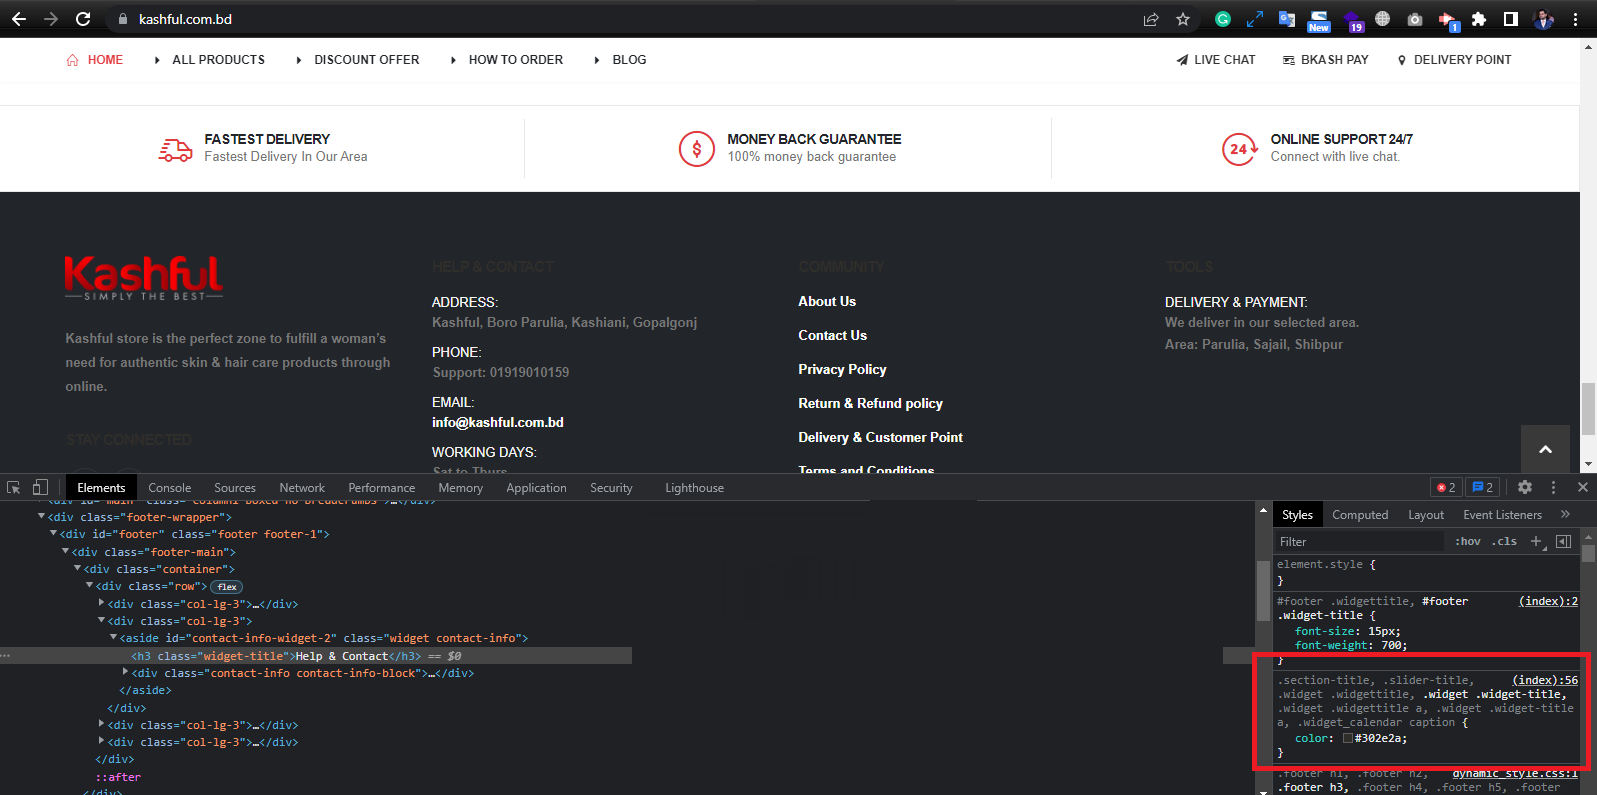Image resolution: width=1597 pixels, height=795 pixels.
Task: Click the blue expand arrows extension icon
Action: (1255, 19)
